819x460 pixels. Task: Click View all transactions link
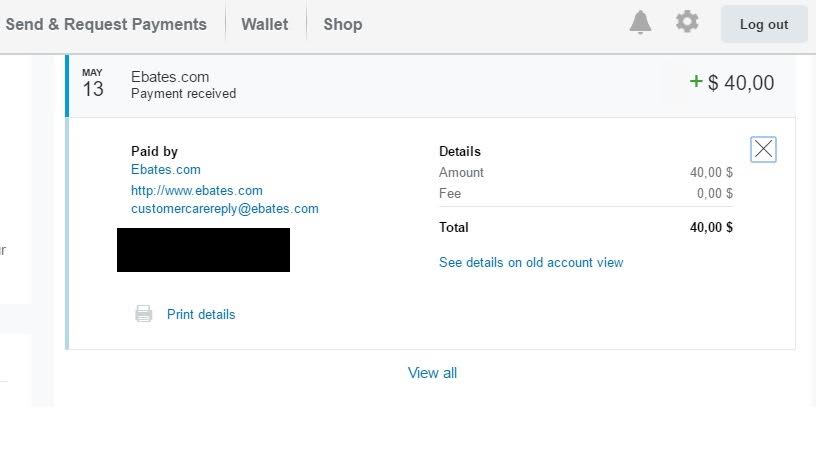click(432, 373)
